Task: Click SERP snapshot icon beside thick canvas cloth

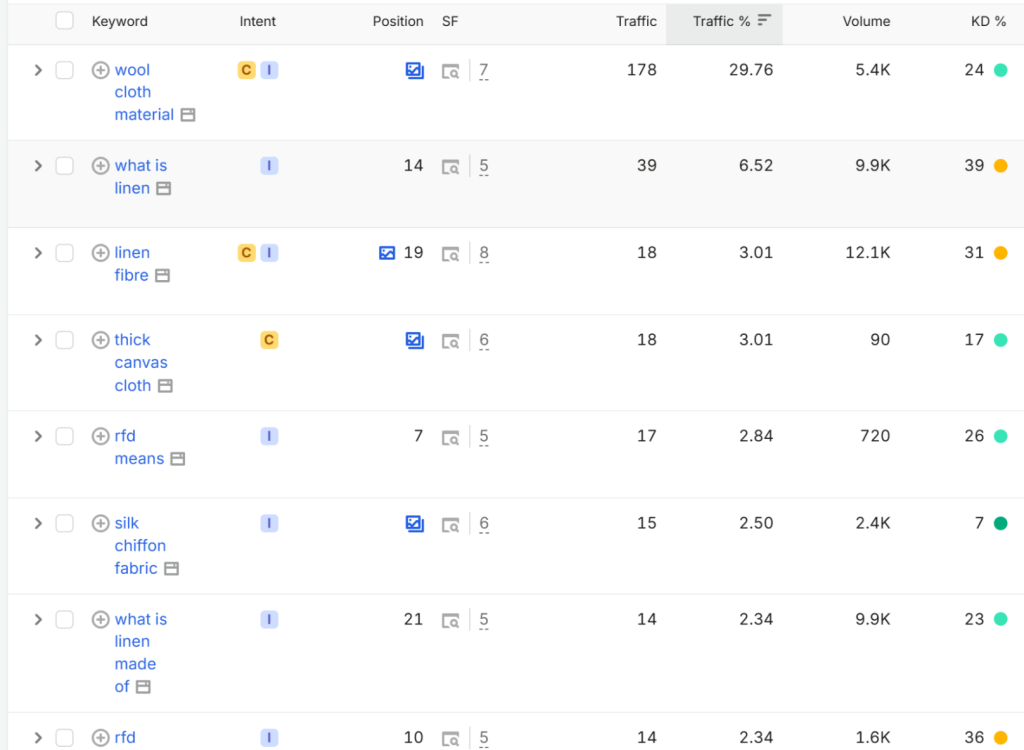Action: pyautogui.click(x=451, y=341)
